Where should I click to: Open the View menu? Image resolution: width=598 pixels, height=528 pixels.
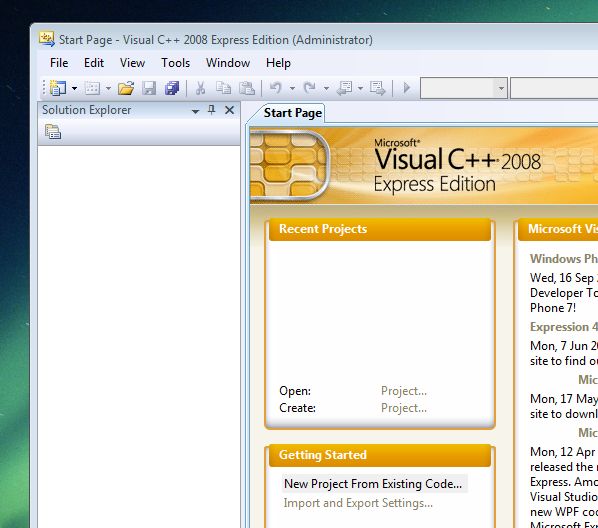tap(132, 63)
